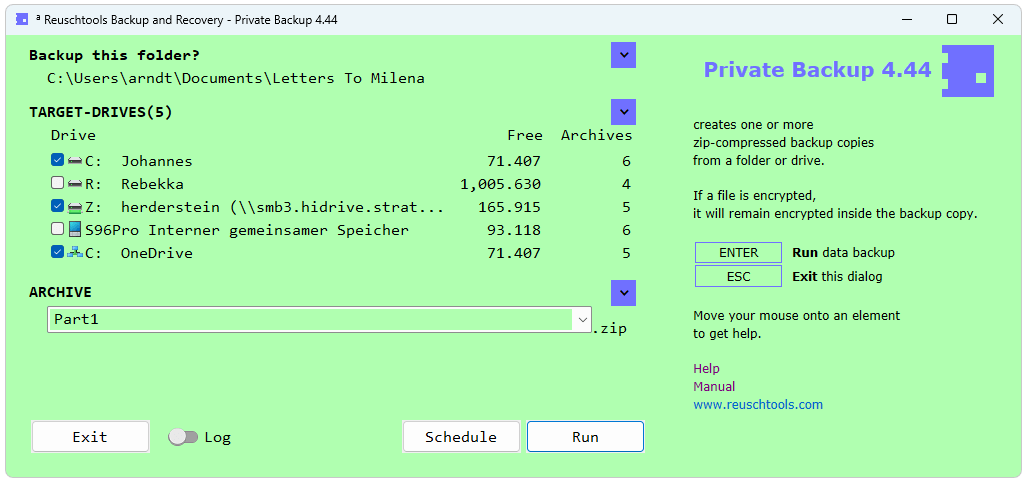Image resolution: width=1024 pixels, height=485 pixels.
Task: Click the OneDrive drive icon
Action: [75, 253]
